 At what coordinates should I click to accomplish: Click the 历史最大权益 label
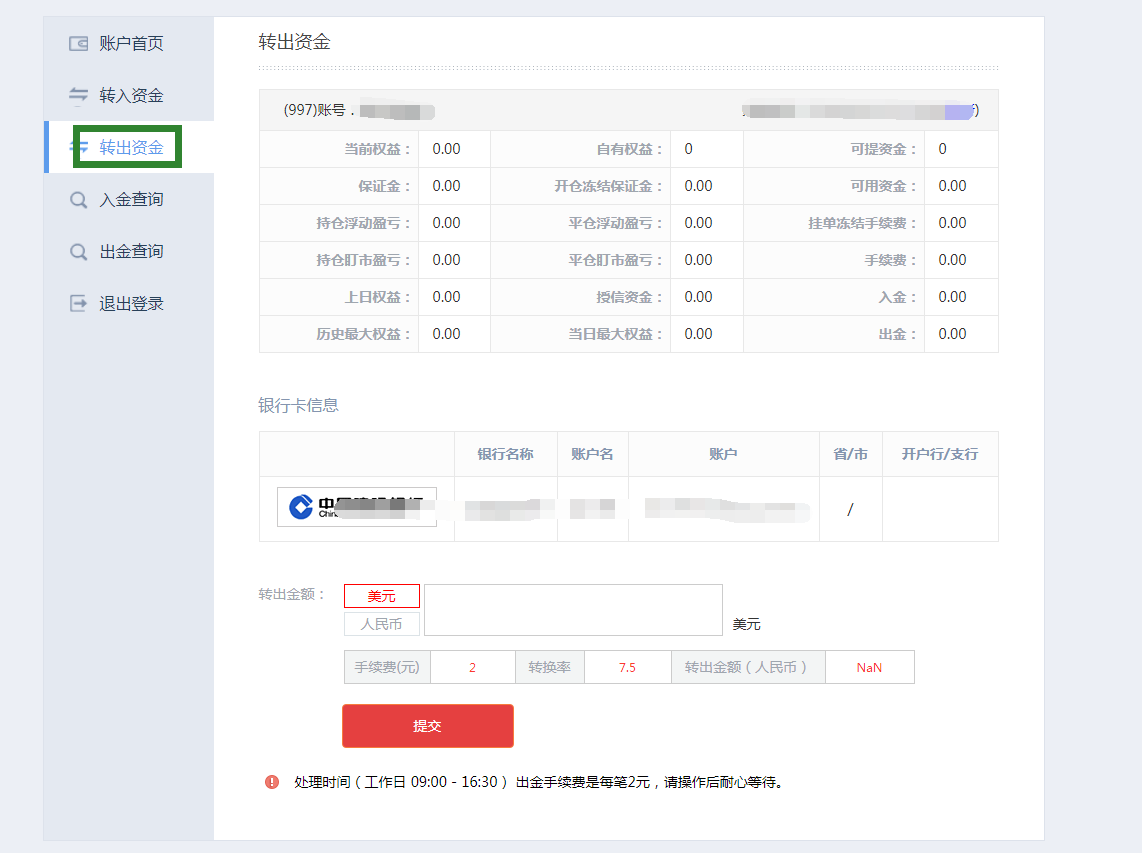click(363, 334)
